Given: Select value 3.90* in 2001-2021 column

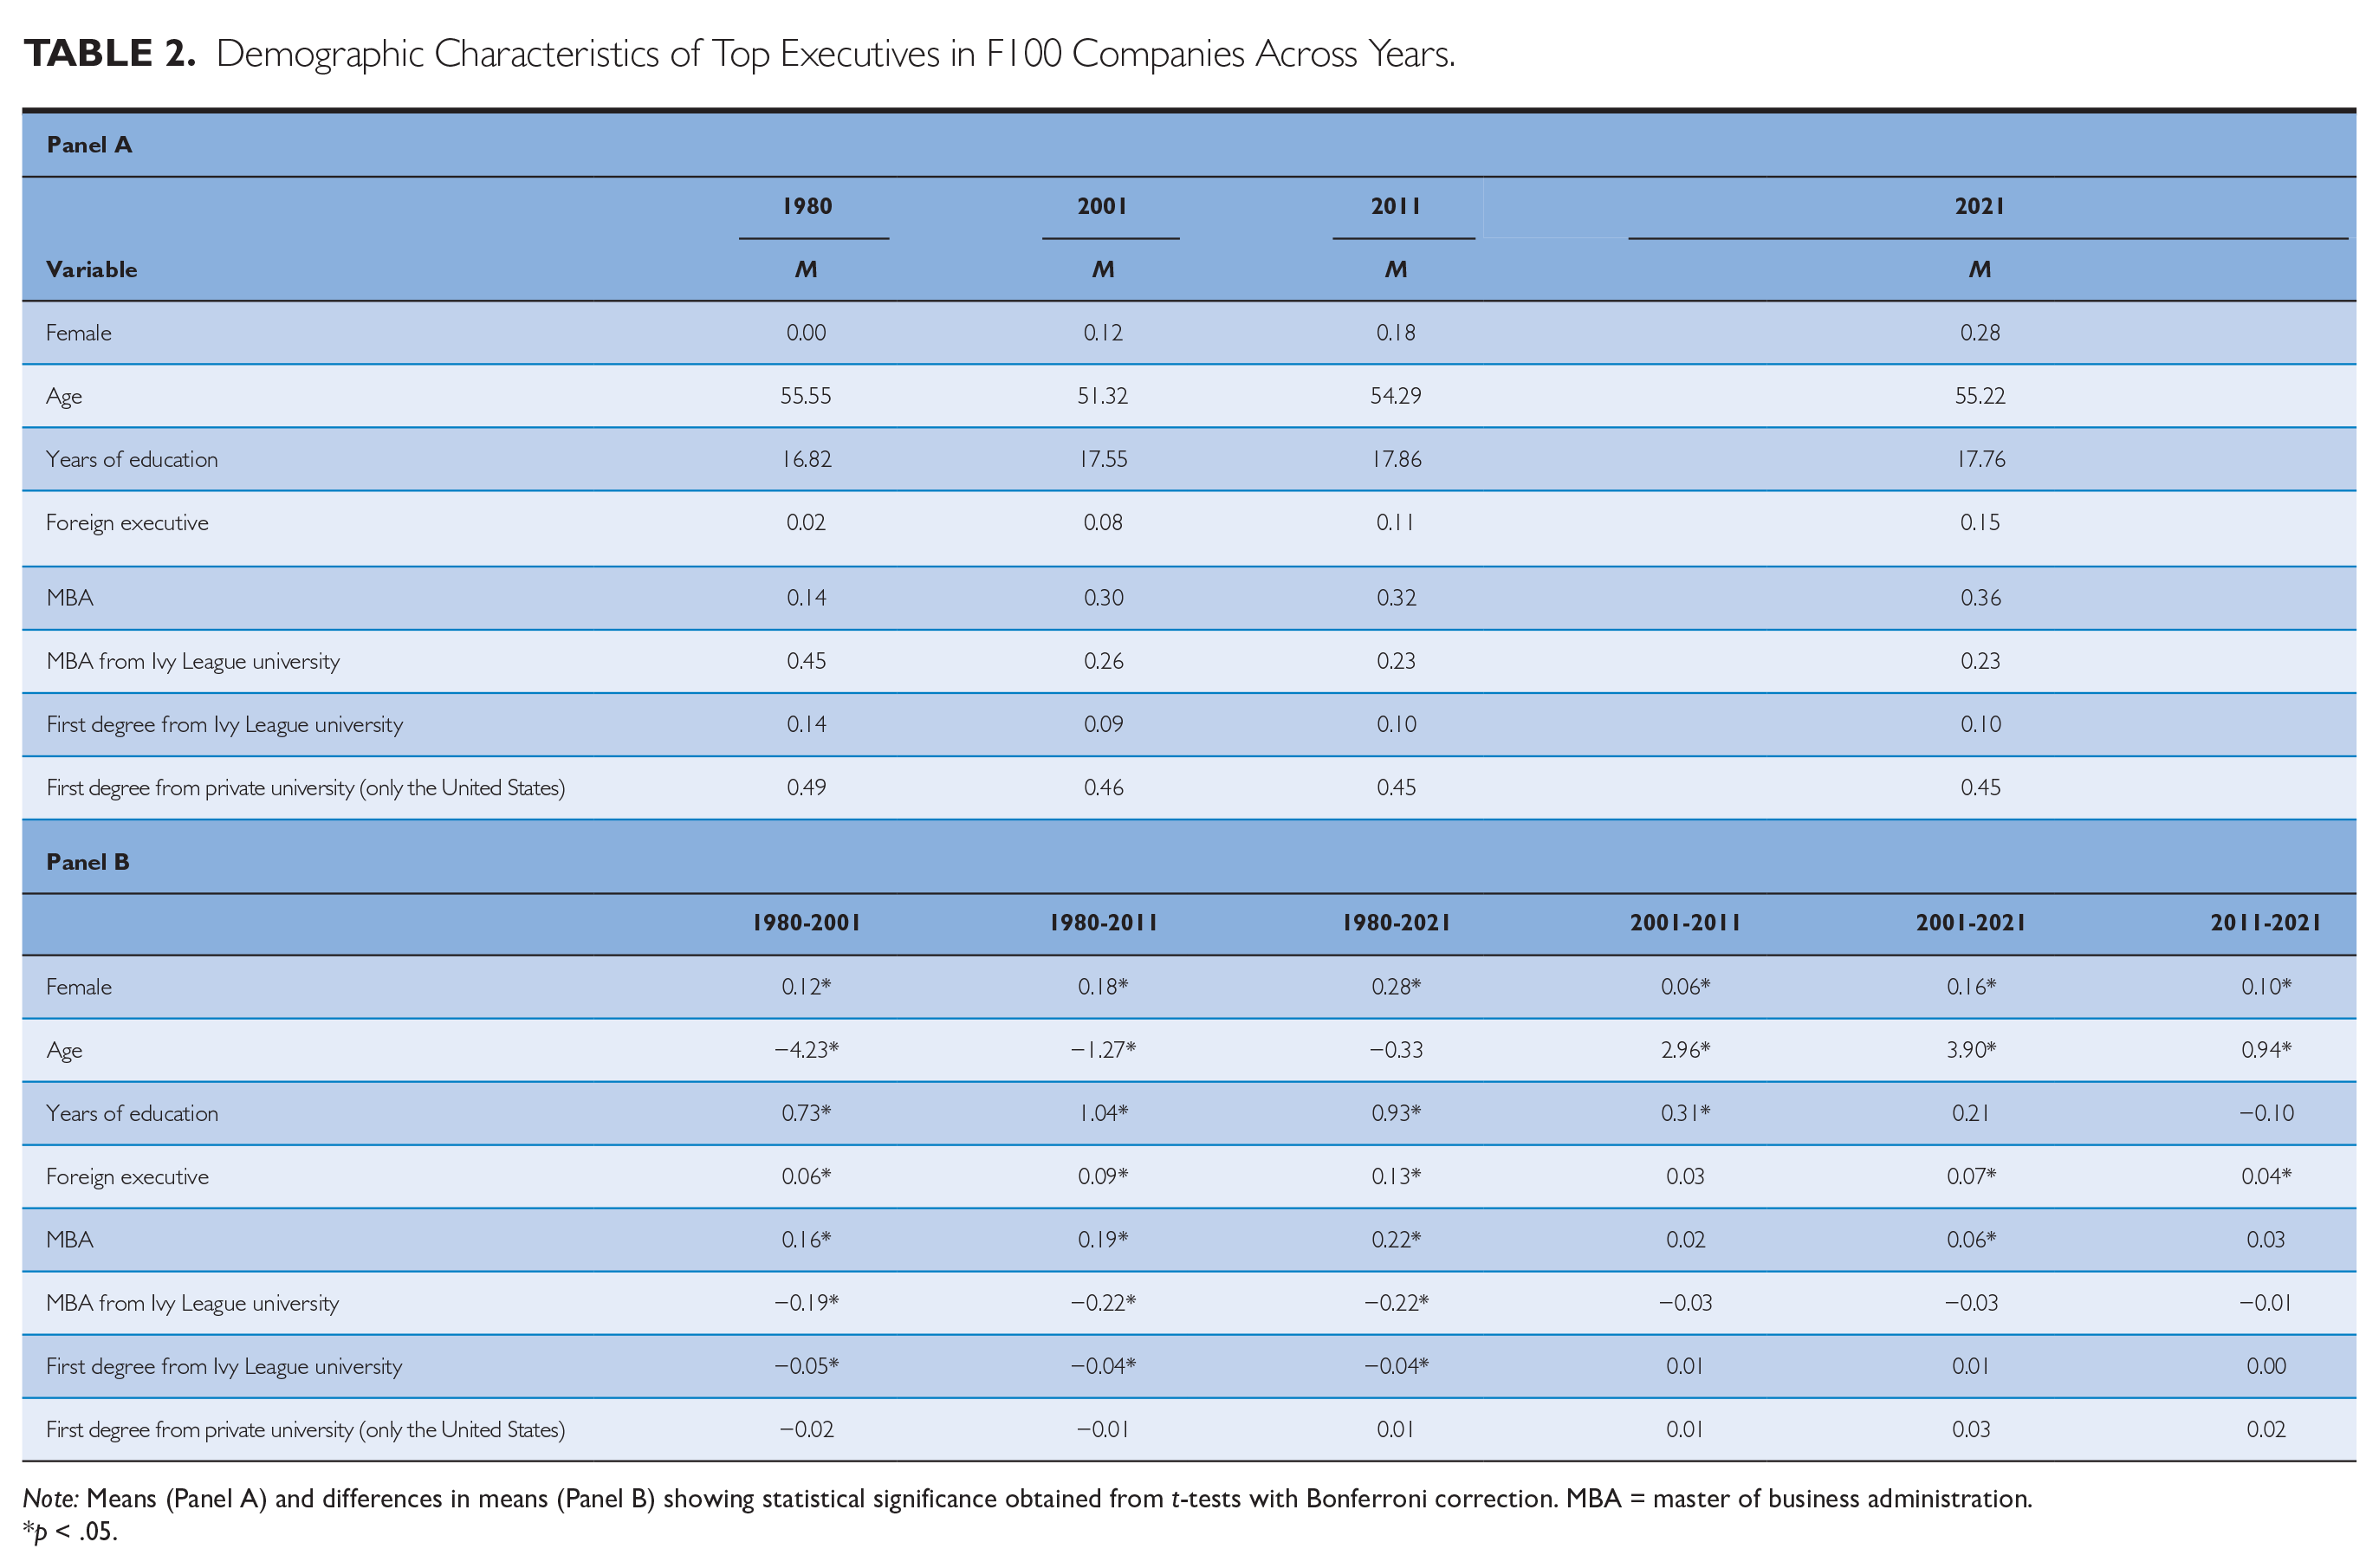Looking at the screenshot, I should pos(1970,1050).
